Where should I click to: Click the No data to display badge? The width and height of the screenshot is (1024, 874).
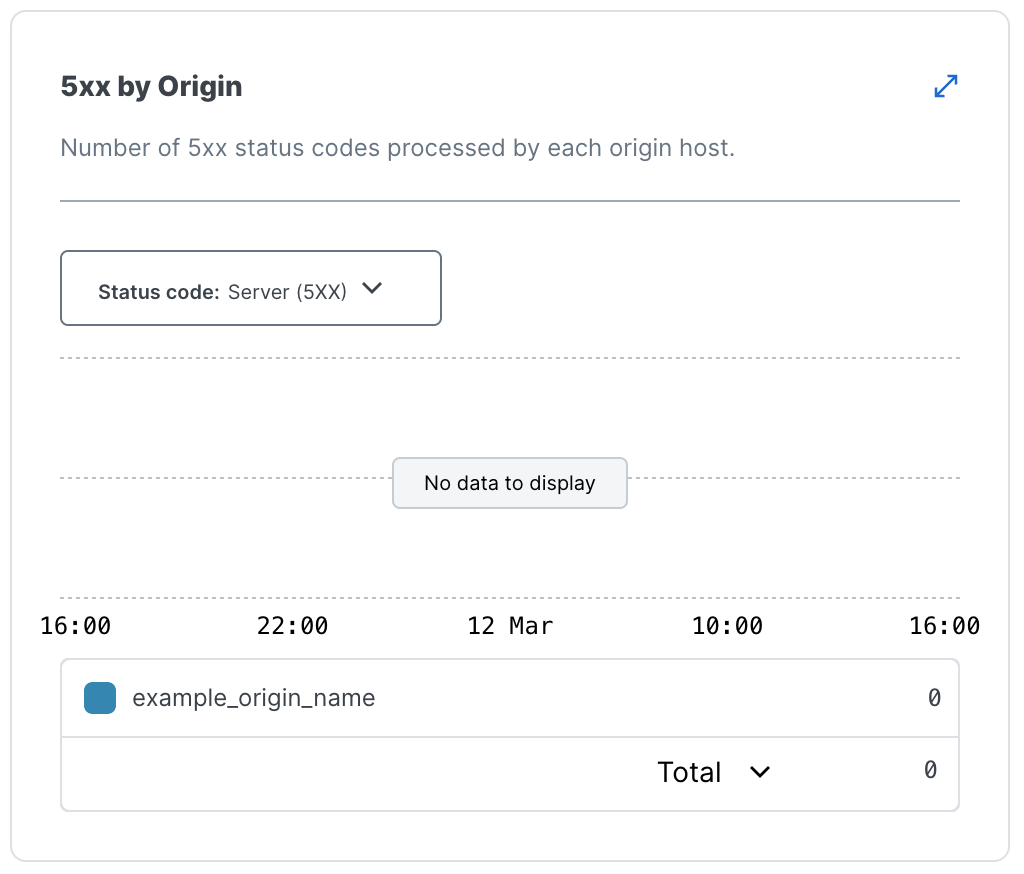(x=510, y=483)
